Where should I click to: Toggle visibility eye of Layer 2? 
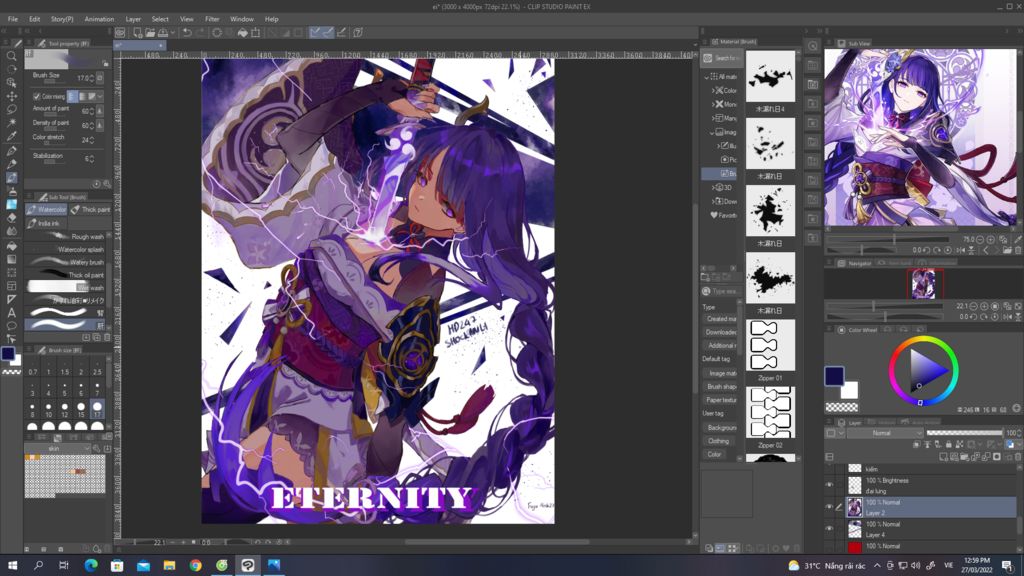tap(829, 507)
